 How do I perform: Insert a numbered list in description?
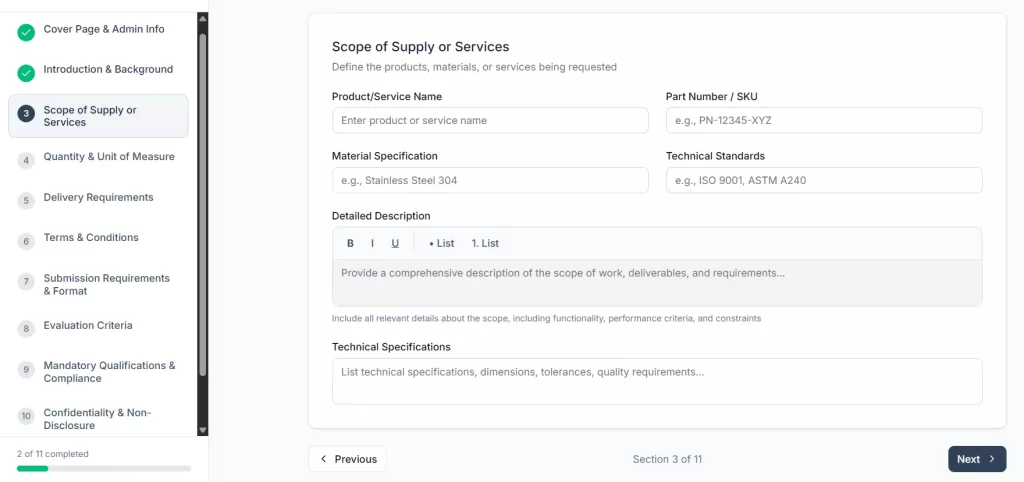[x=485, y=243]
